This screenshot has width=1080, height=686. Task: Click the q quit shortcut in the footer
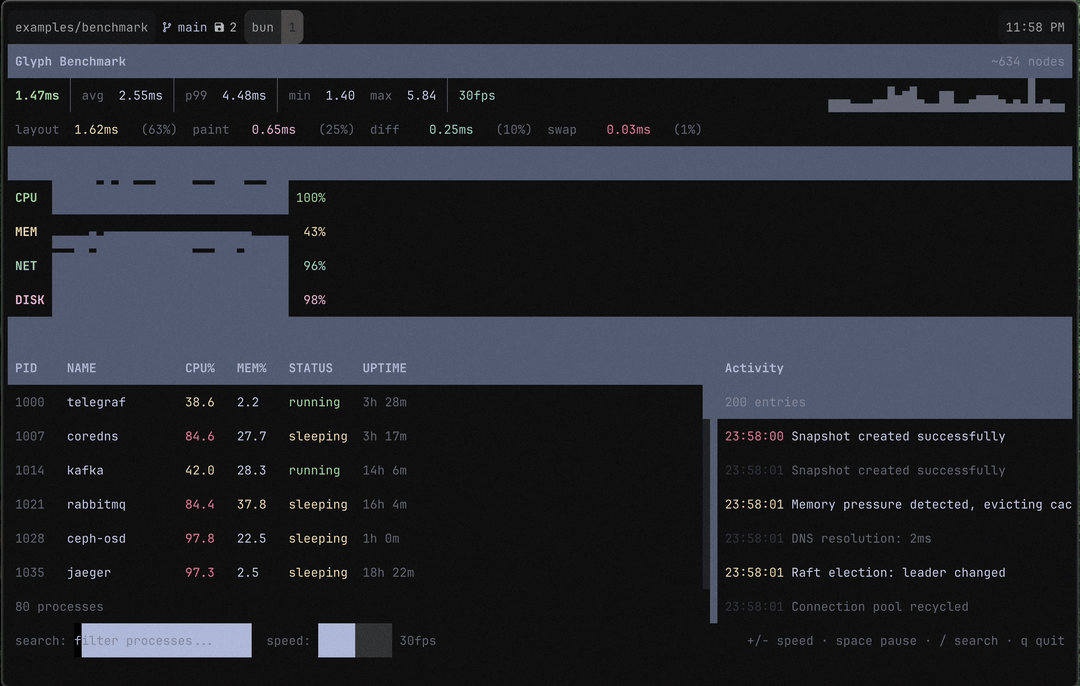[1040, 640]
